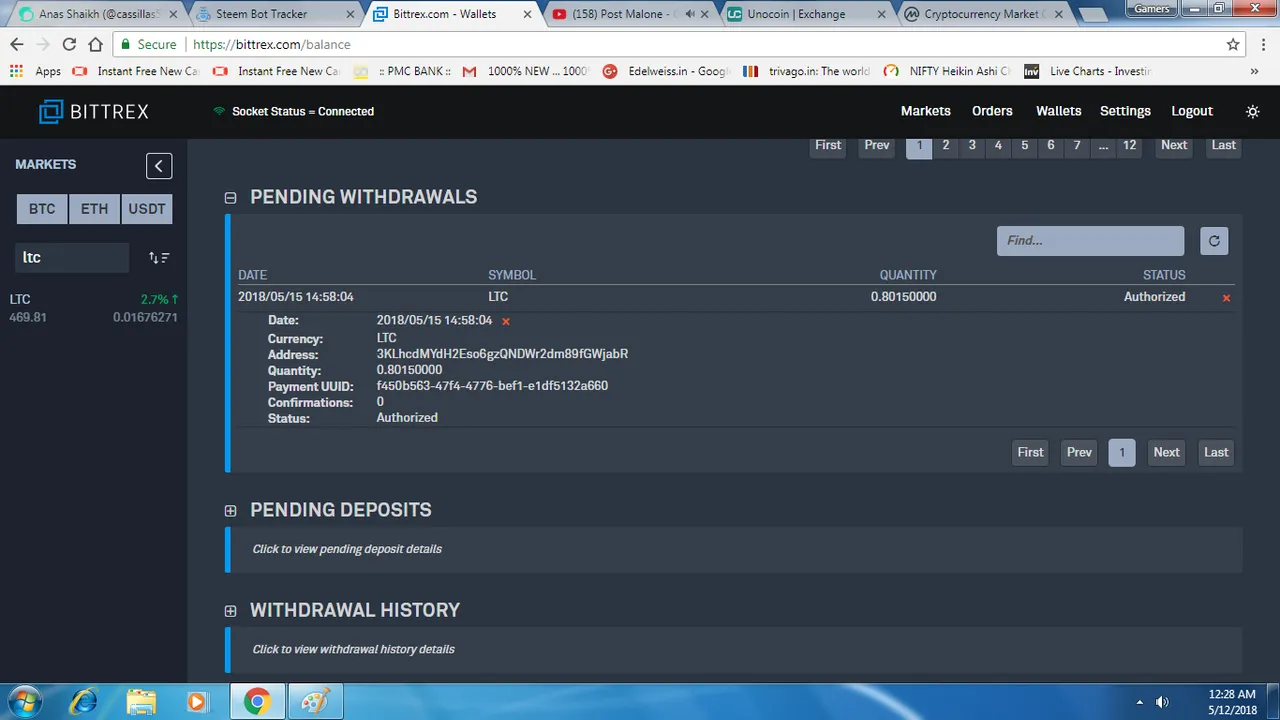Image resolution: width=1280 pixels, height=720 pixels.
Task: Click Logout
Action: coord(1192,111)
